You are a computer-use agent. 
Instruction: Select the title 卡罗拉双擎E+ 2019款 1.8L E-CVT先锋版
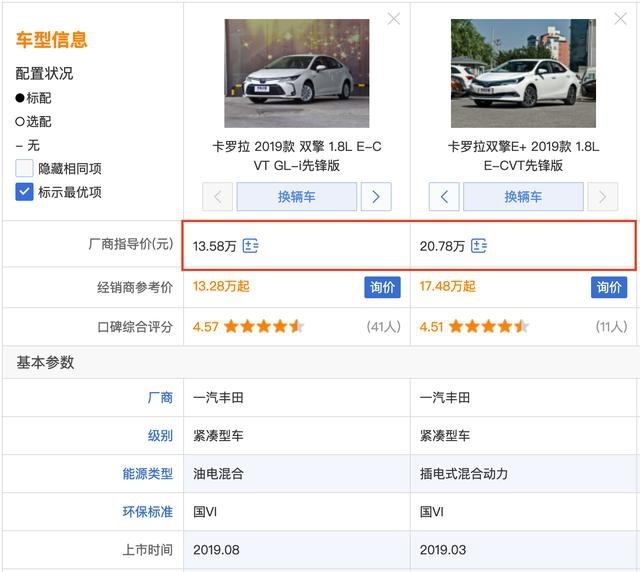point(523,156)
